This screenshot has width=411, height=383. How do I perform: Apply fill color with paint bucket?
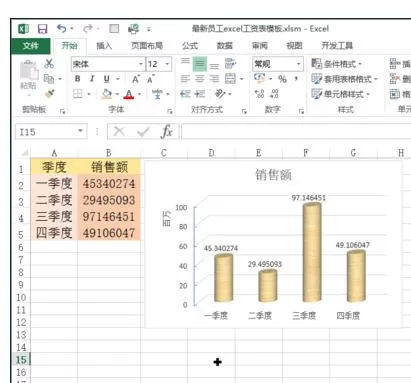coord(107,94)
